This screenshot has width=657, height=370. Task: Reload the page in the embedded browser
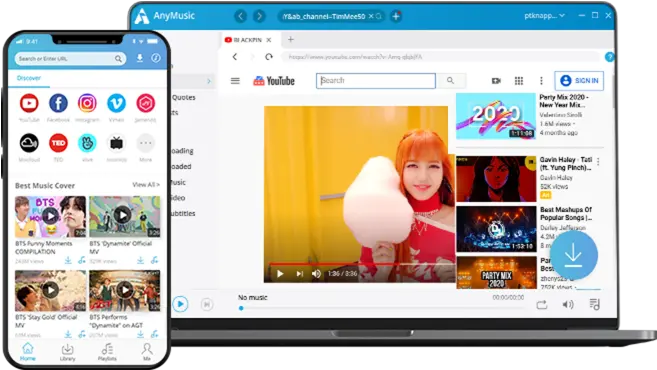[x=269, y=57]
